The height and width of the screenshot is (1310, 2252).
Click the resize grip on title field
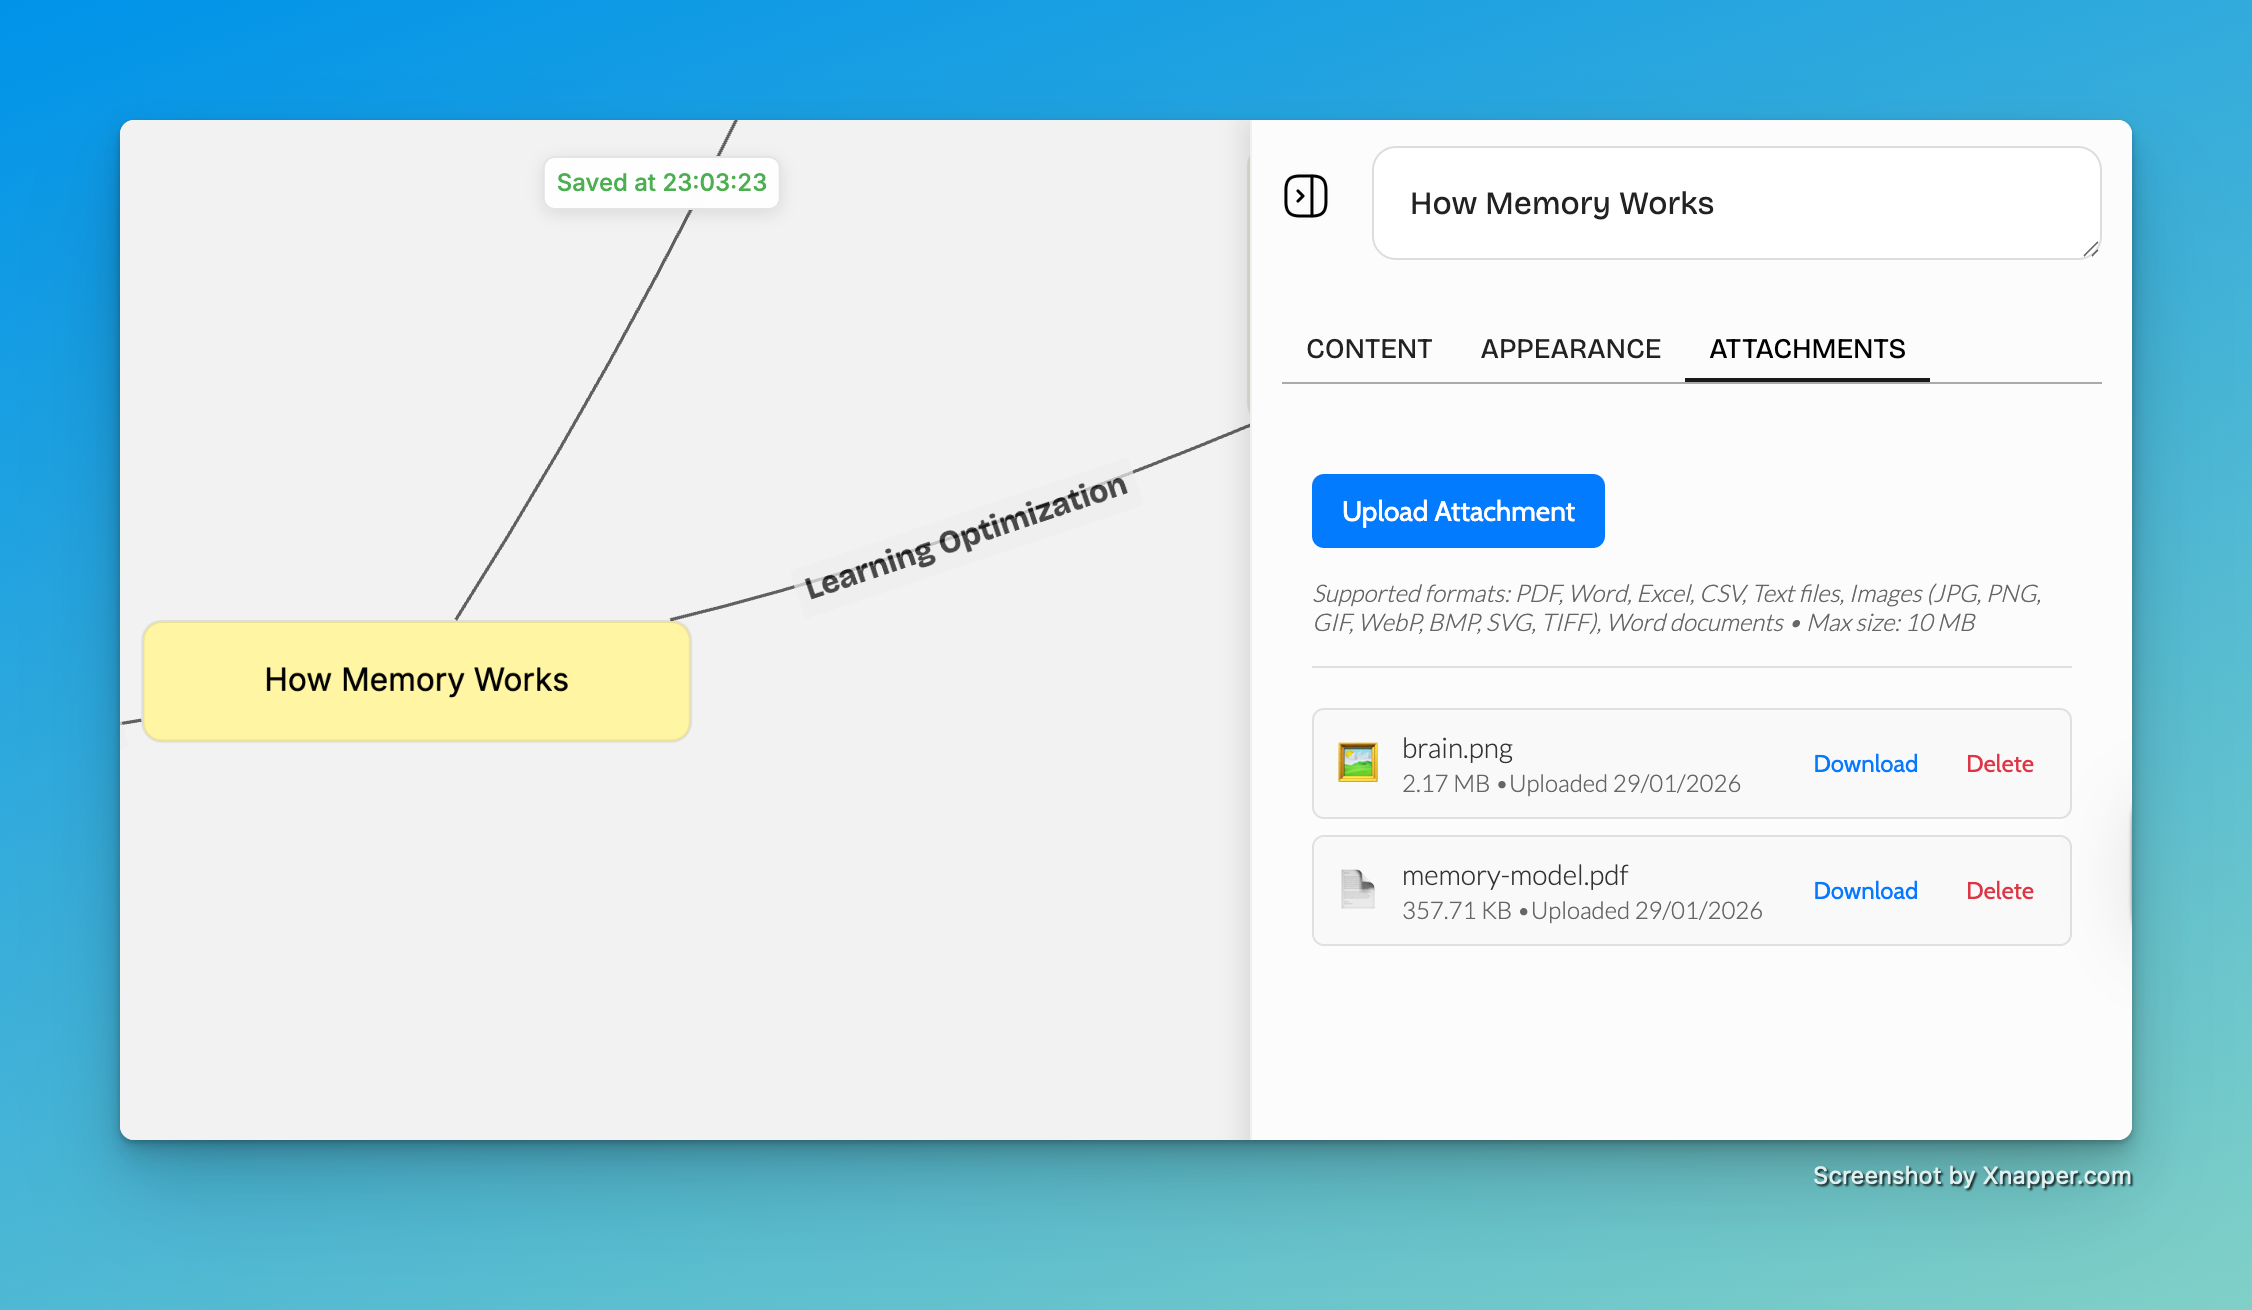2090,250
